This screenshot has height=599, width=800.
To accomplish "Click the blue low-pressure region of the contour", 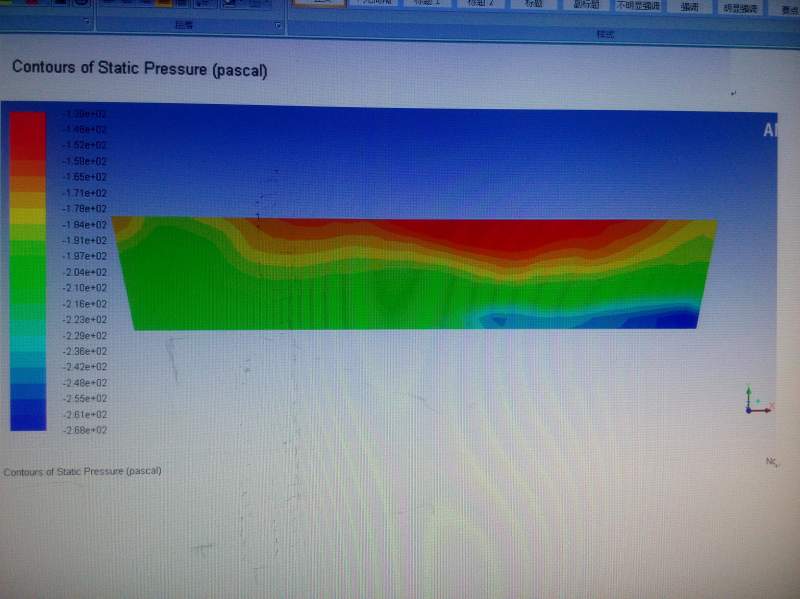I will click(663, 320).
